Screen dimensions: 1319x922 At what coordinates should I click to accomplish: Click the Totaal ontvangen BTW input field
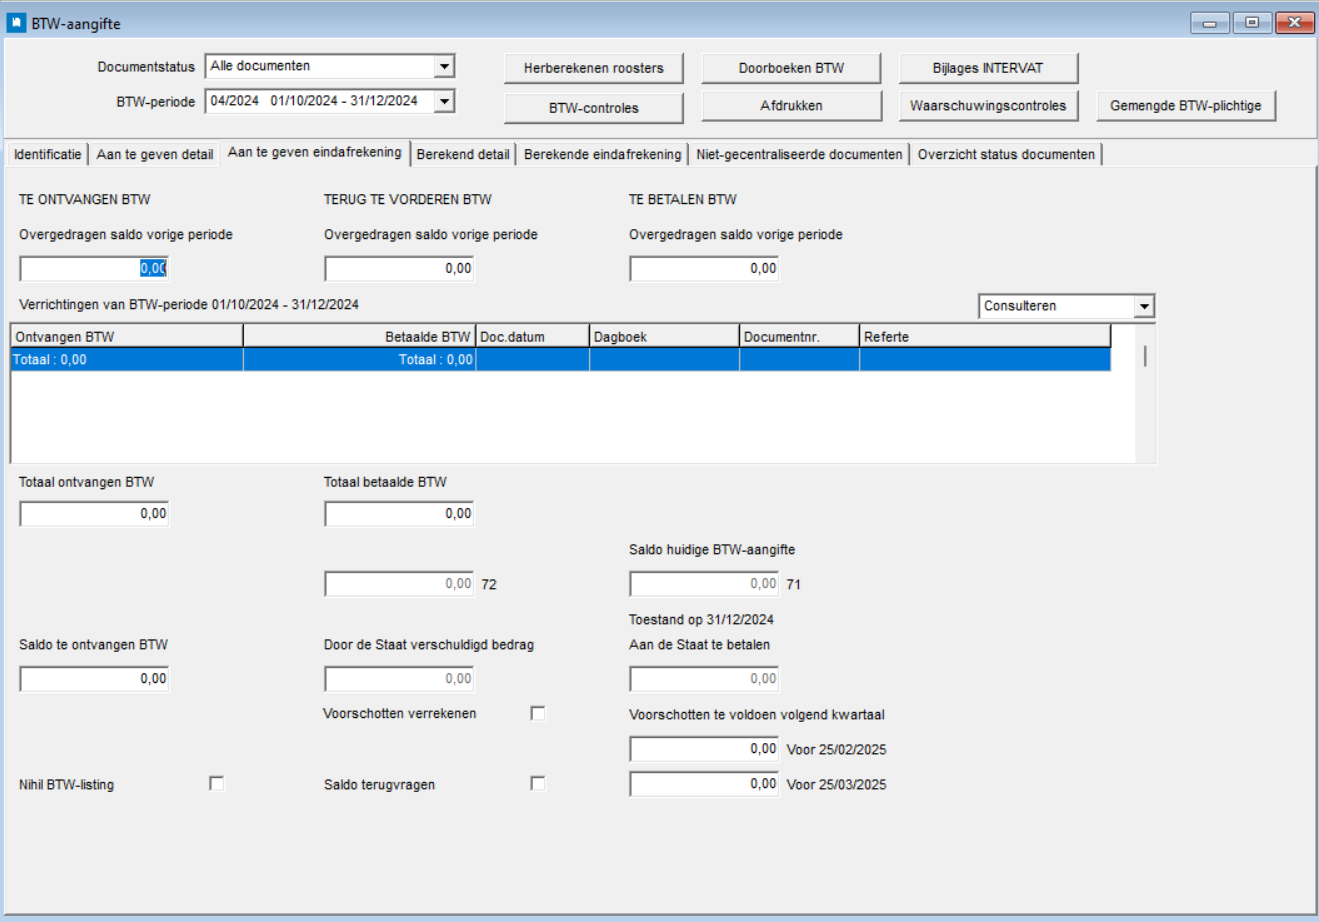[95, 514]
